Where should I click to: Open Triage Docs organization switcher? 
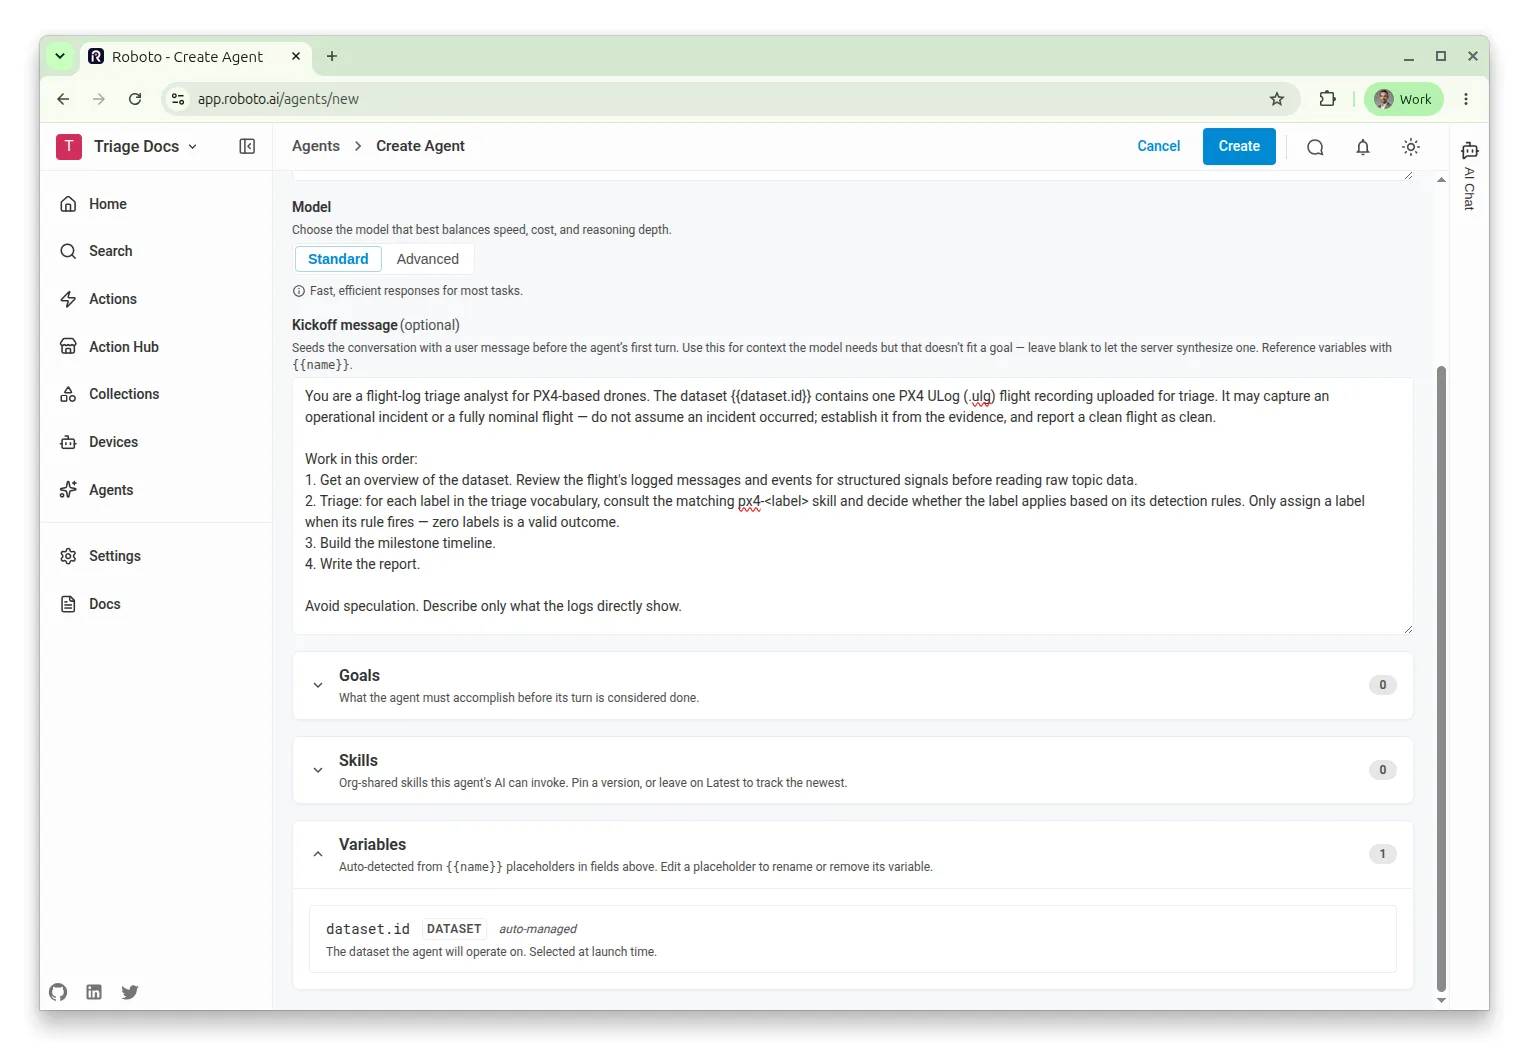pyautogui.click(x=127, y=147)
